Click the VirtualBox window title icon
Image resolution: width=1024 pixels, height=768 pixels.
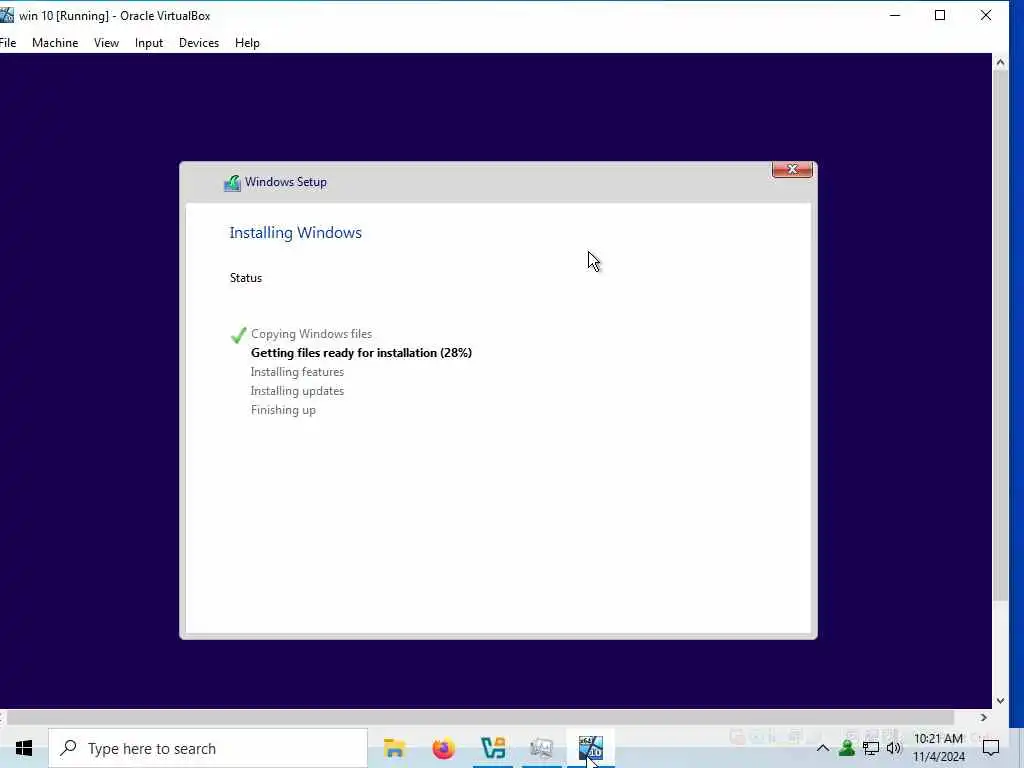[x=7, y=15]
